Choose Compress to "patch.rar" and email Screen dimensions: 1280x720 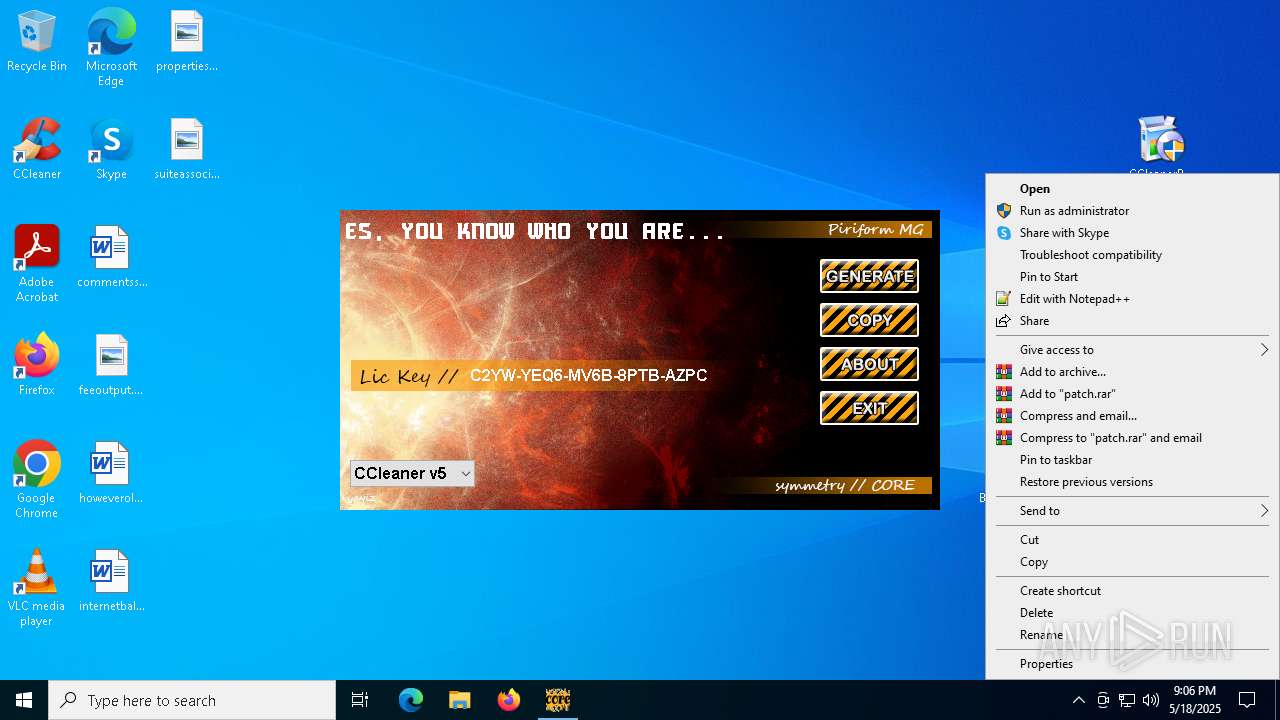click(1132, 437)
